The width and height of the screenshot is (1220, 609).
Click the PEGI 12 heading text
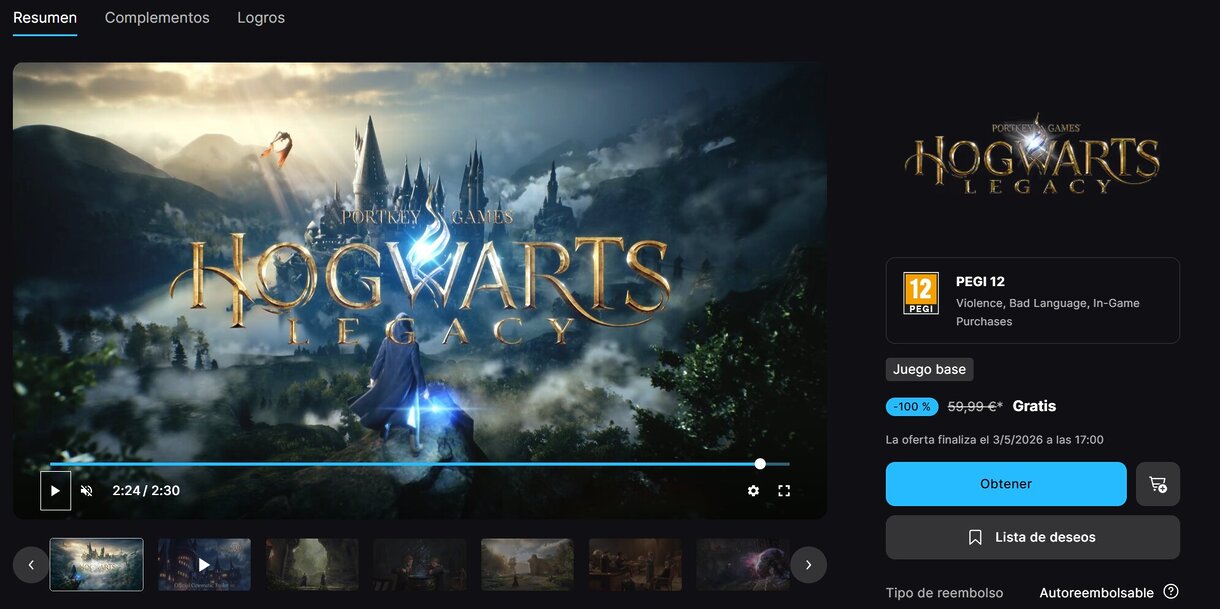point(980,282)
